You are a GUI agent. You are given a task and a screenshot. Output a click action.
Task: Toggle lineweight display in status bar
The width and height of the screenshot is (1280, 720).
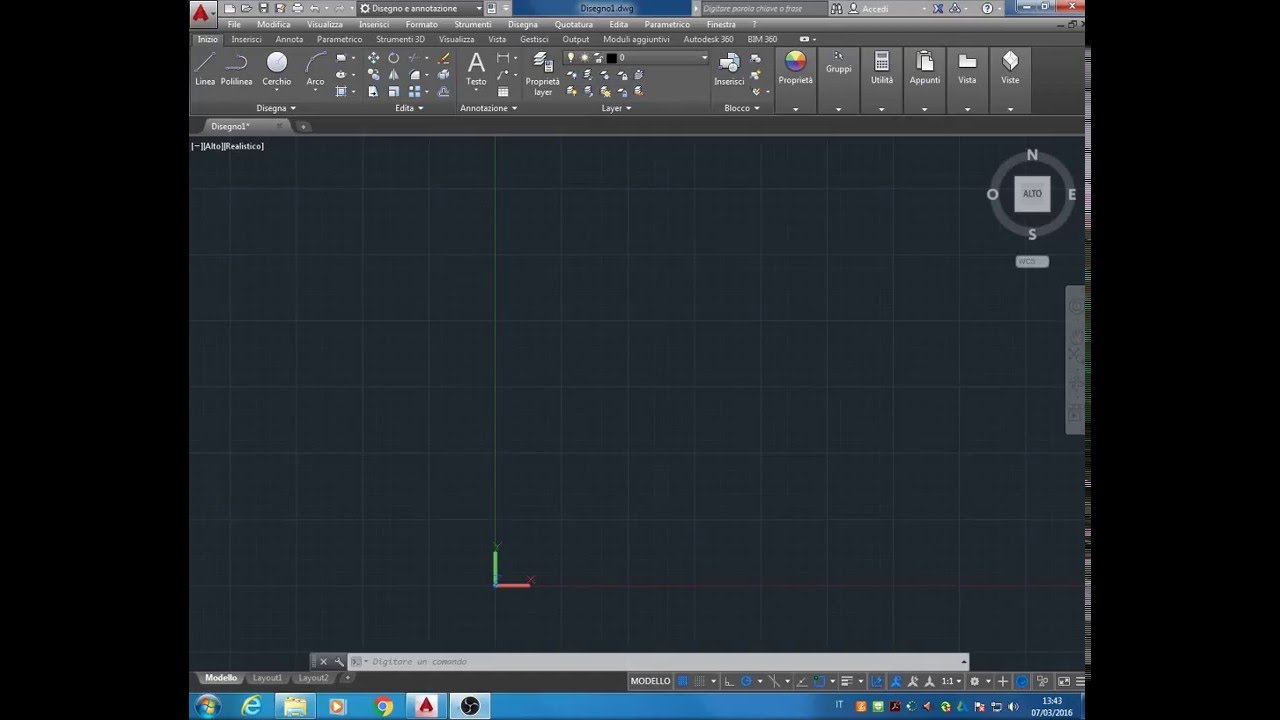point(846,681)
